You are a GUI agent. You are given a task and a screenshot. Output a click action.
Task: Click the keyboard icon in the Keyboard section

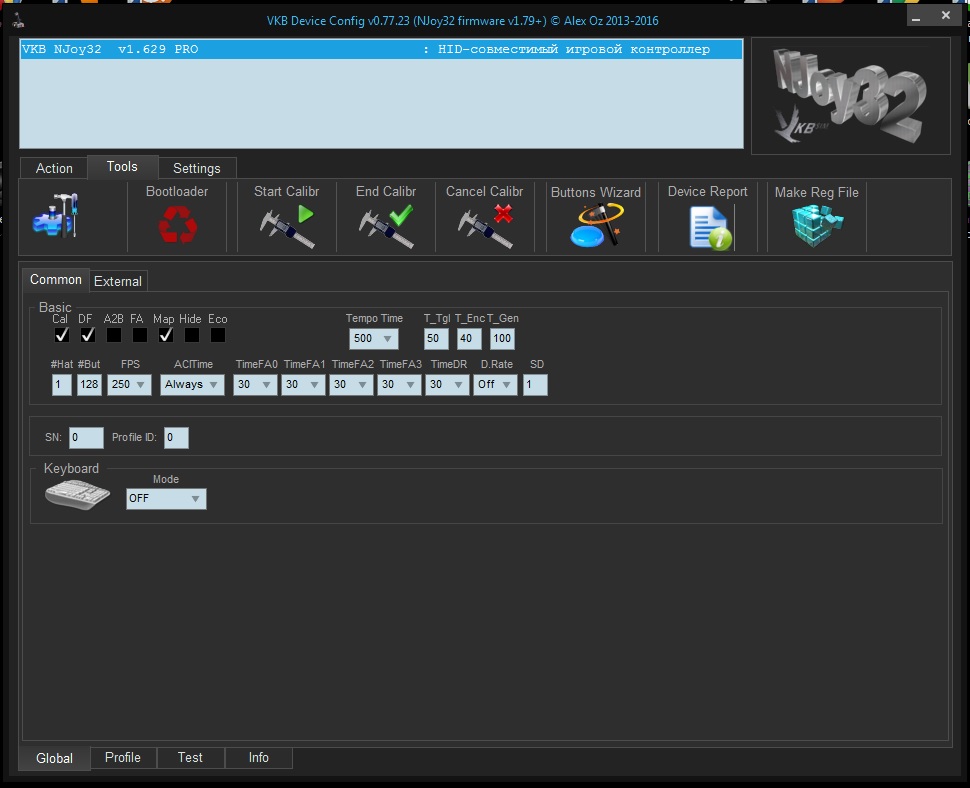[x=77, y=495]
